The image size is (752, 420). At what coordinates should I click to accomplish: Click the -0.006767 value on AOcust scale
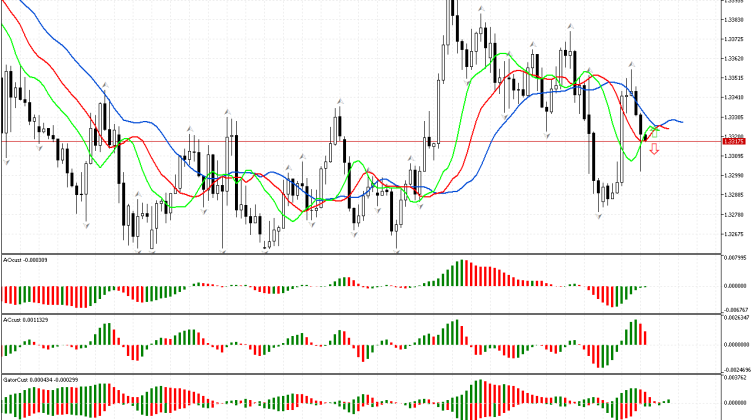[735, 310]
